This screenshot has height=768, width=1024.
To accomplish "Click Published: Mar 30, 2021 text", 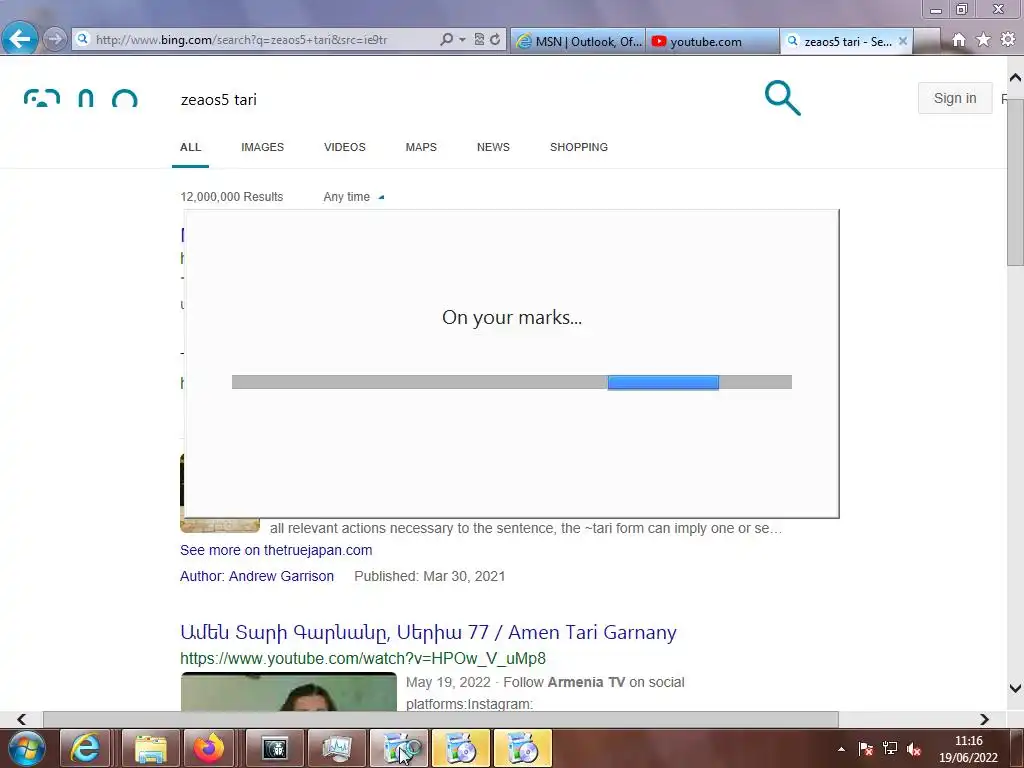I will click(x=430, y=576).
